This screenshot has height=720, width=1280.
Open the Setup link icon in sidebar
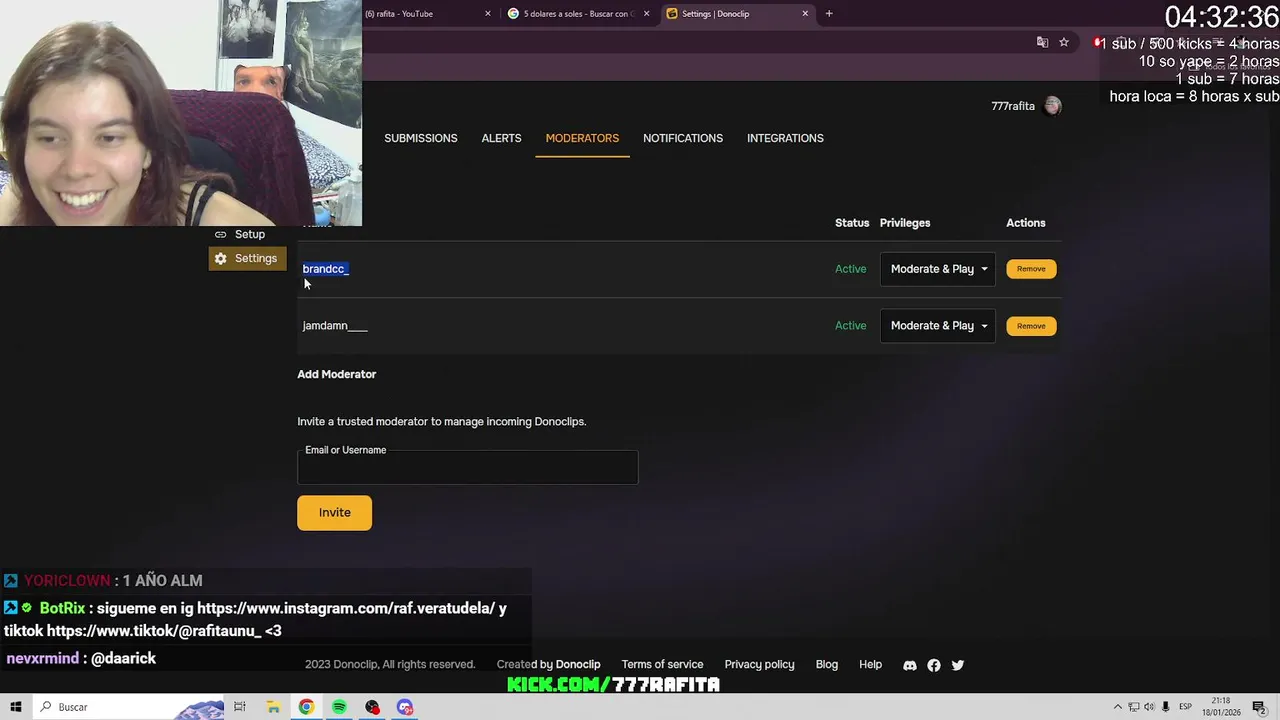click(x=221, y=234)
